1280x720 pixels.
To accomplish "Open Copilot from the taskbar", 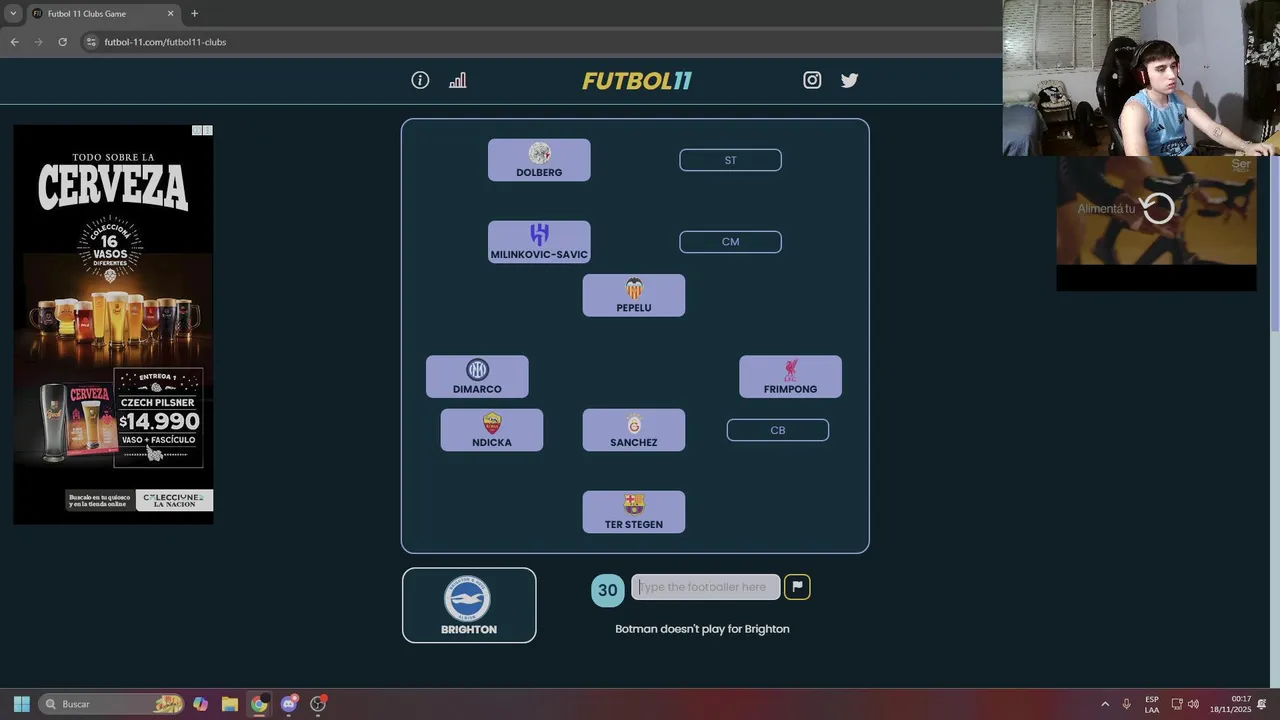I will pyautogui.click(x=200, y=704).
